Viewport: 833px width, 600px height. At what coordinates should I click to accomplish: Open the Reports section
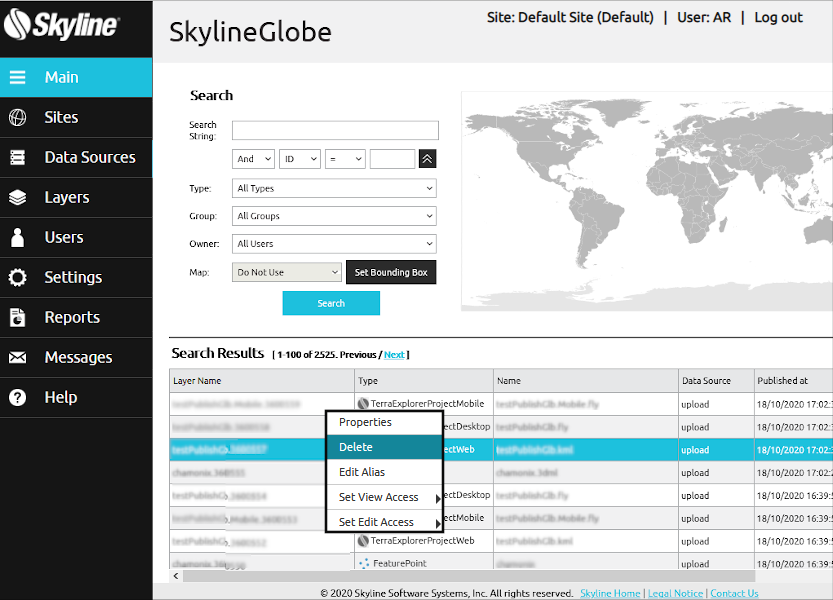pyautogui.click(x=76, y=317)
